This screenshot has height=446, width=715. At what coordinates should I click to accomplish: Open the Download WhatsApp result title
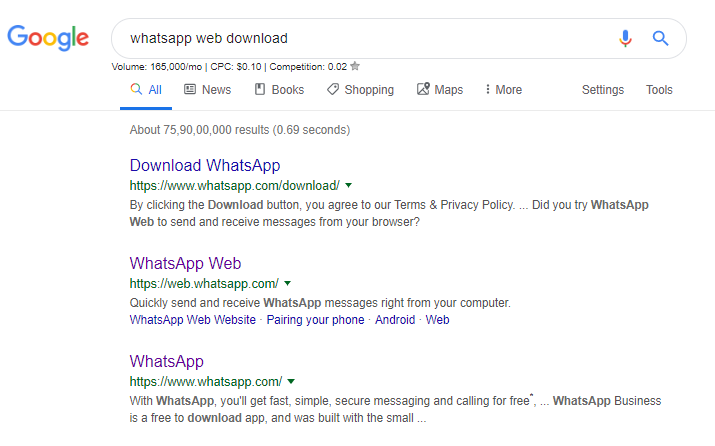coord(205,165)
